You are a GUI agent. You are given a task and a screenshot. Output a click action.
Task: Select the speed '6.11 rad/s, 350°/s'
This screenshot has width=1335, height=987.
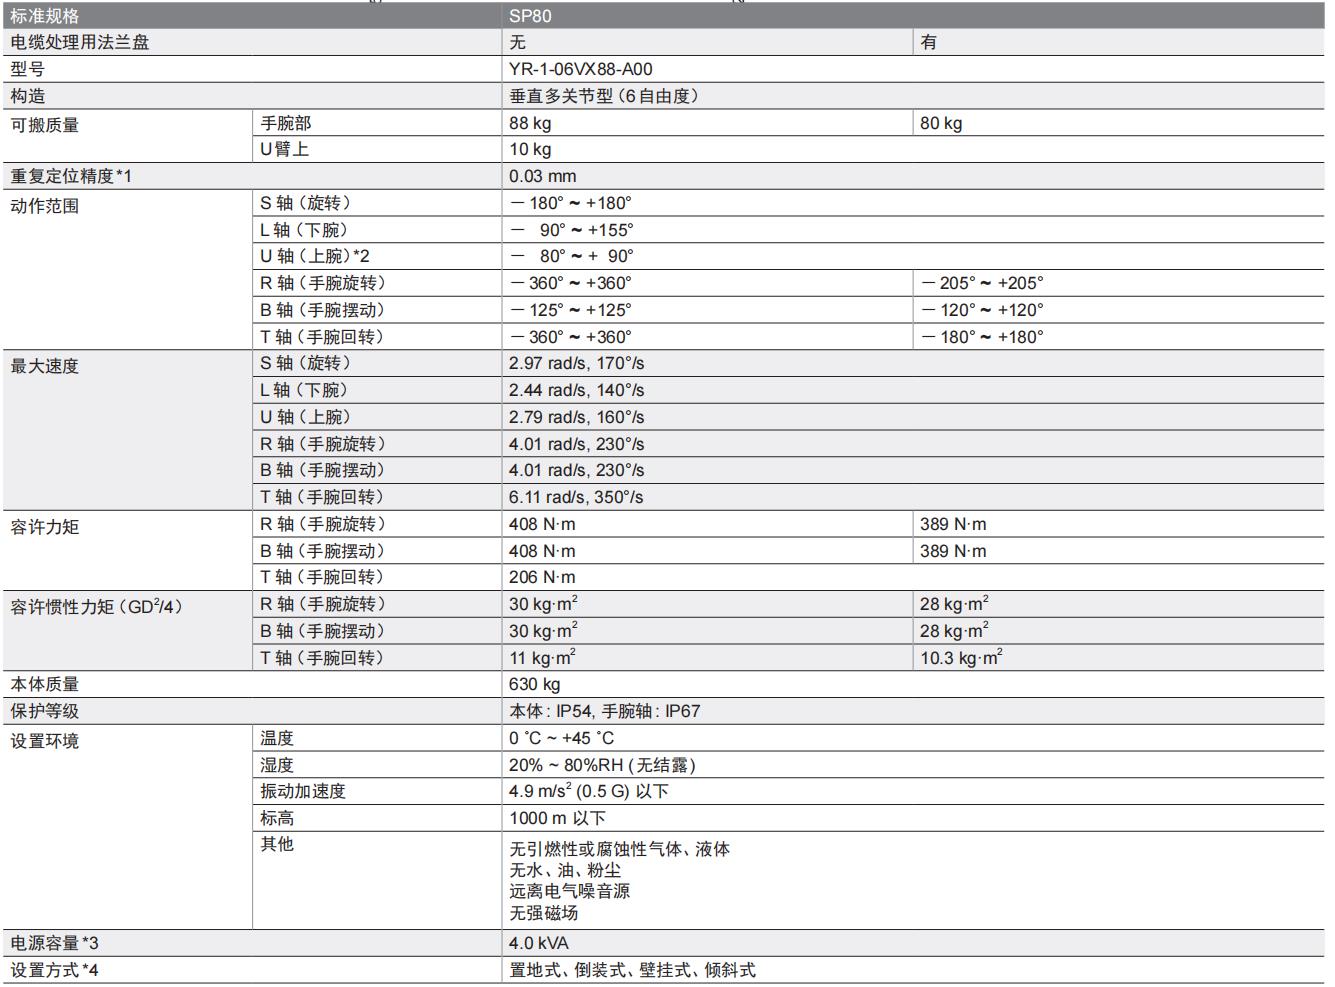coord(577,497)
